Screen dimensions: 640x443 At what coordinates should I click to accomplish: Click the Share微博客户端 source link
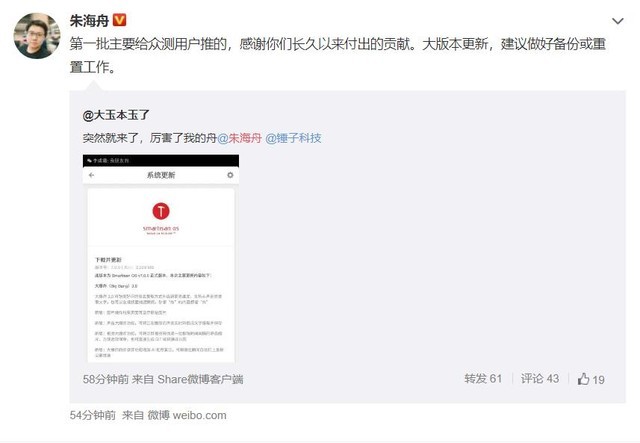coord(200,379)
